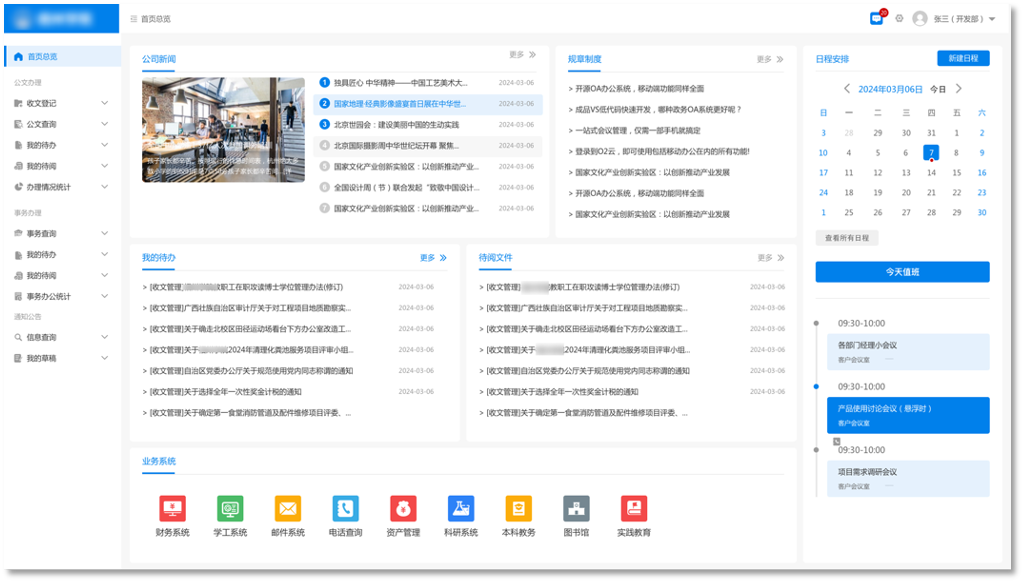Switch to the 公司新闻 tab
The height and width of the screenshot is (584, 1024).
click(159, 59)
